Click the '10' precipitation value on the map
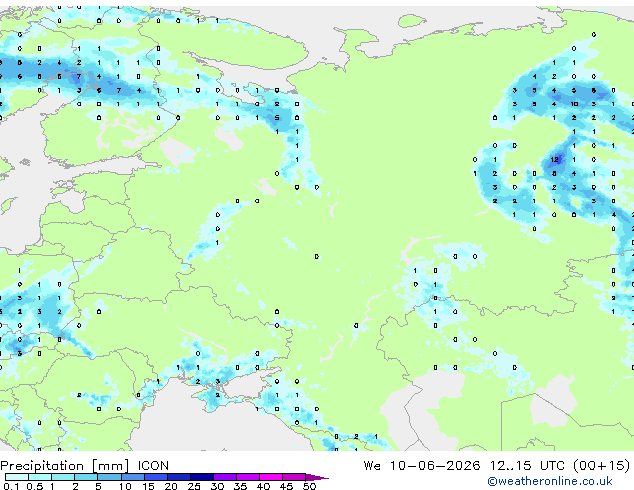Viewport: 634px width, 490px height. click(574, 104)
